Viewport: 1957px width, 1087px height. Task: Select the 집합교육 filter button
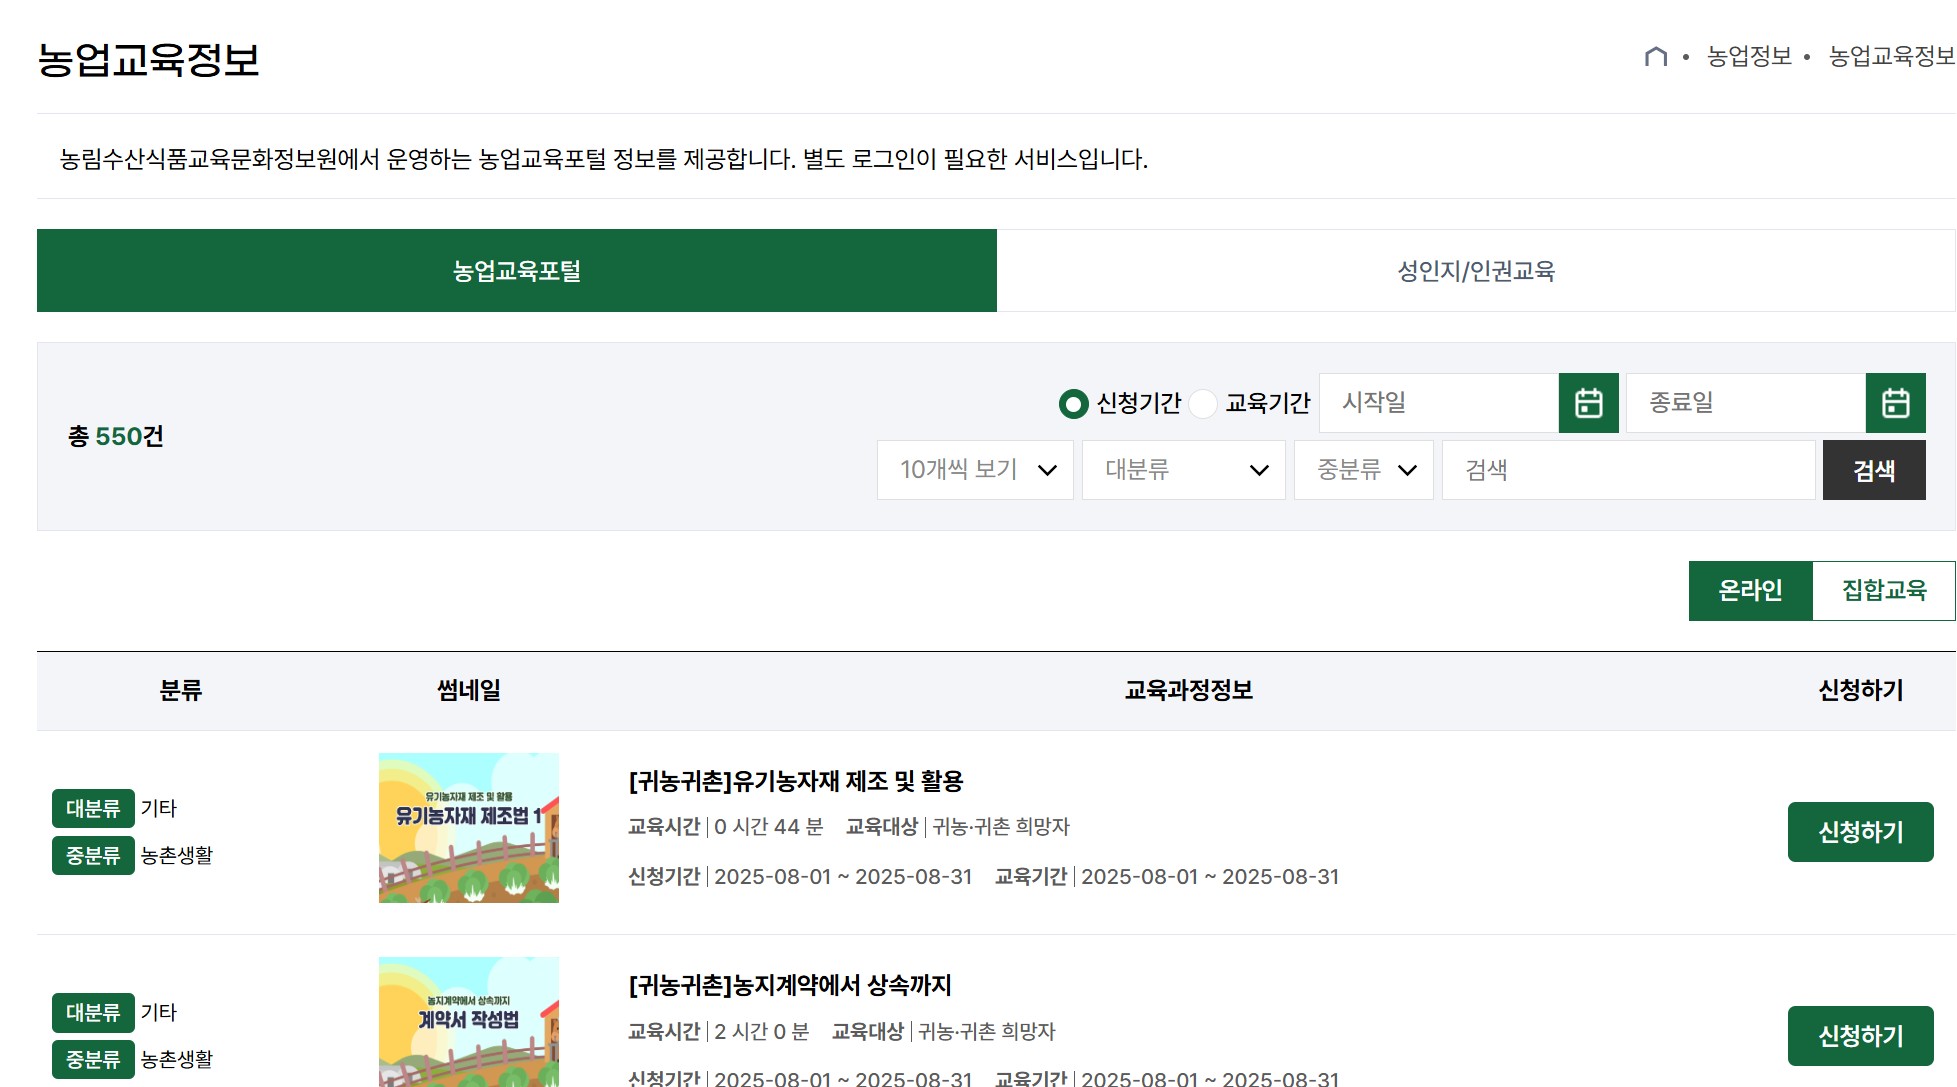(1883, 591)
